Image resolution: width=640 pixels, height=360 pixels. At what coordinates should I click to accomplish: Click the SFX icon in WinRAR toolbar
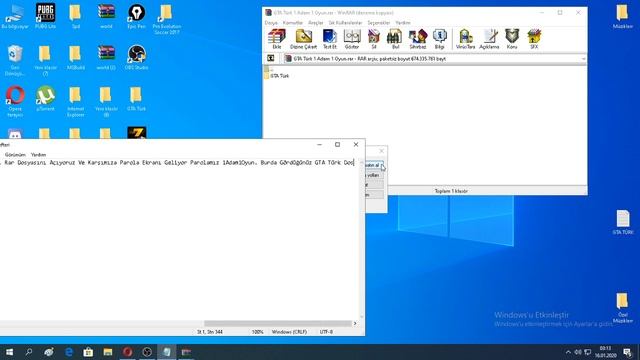point(534,39)
